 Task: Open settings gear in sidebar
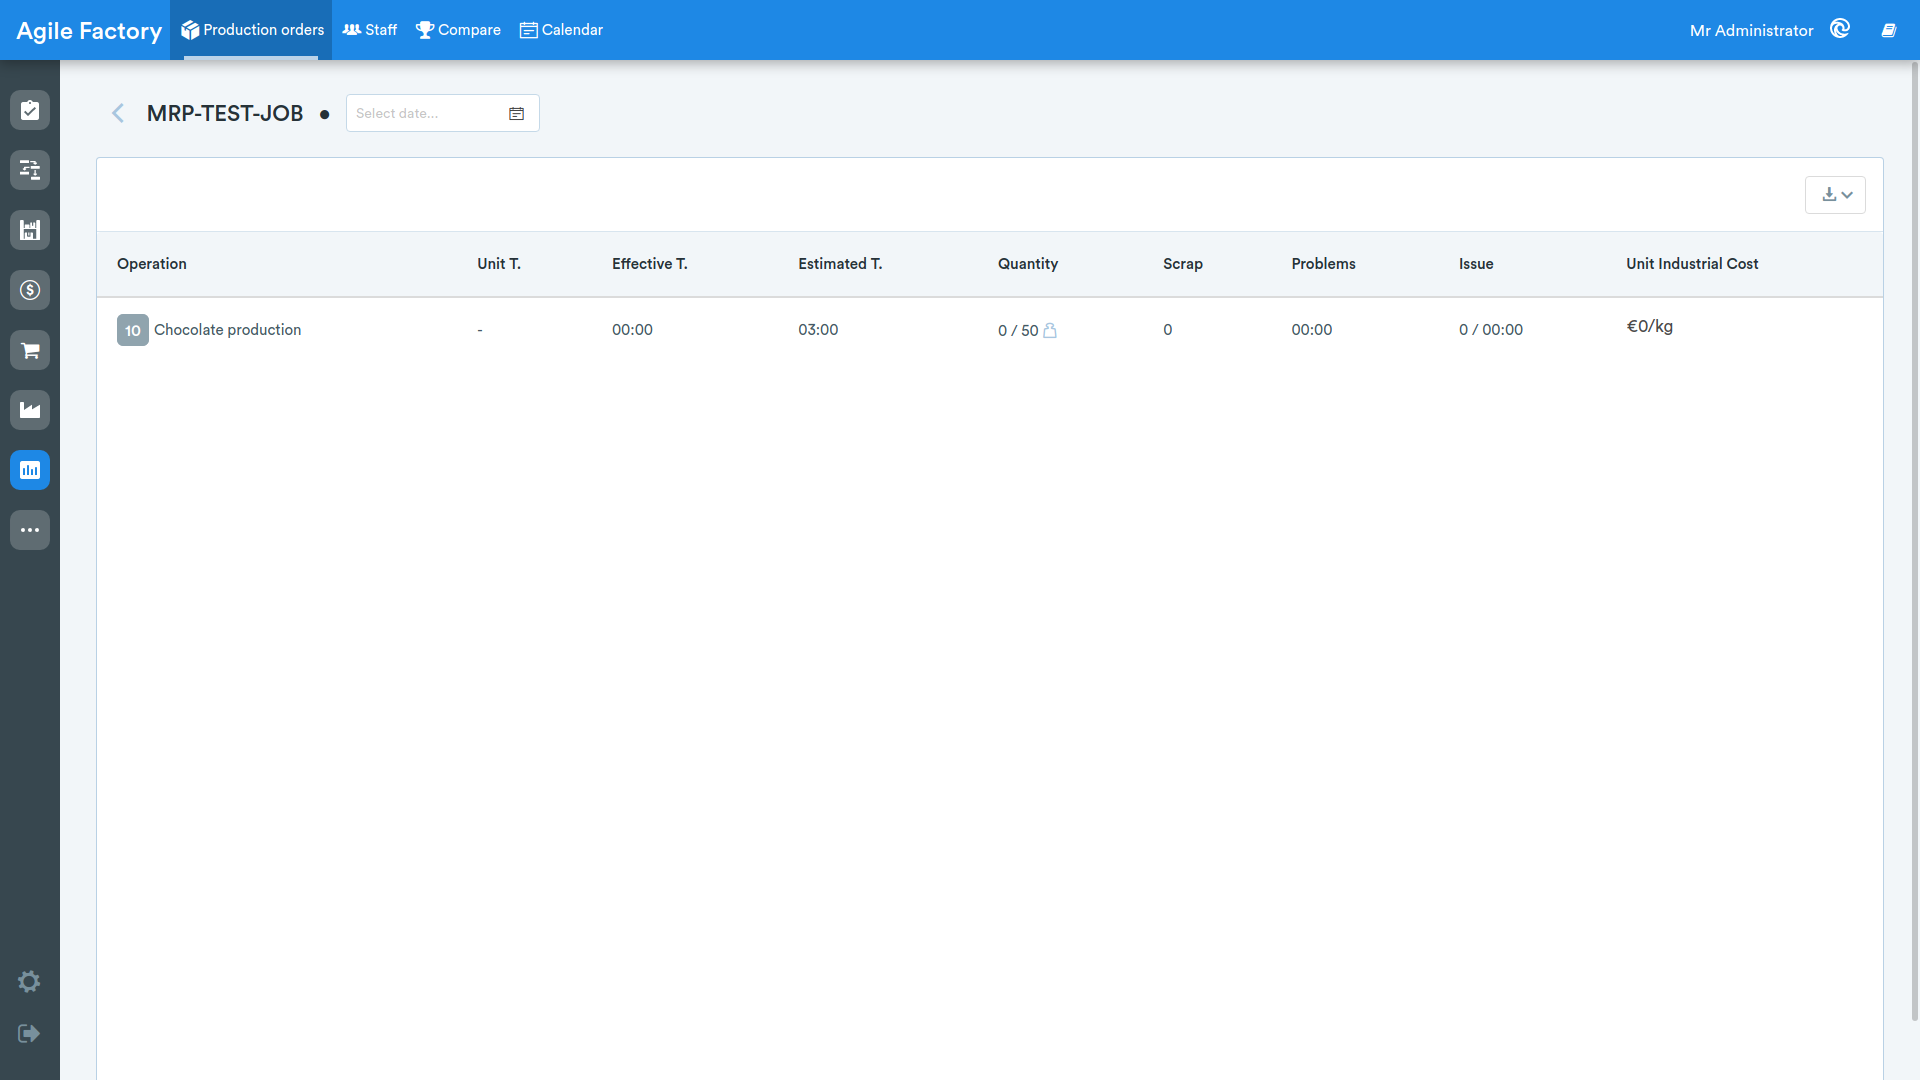[x=29, y=981]
